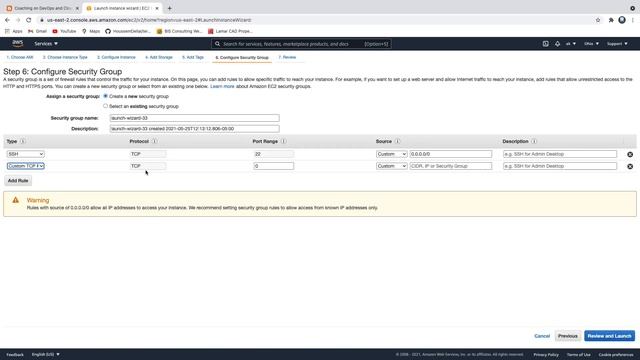This screenshot has width=640, height=360.
Task: Open the Maps bookmark
Action: click(x=91, y=31)
